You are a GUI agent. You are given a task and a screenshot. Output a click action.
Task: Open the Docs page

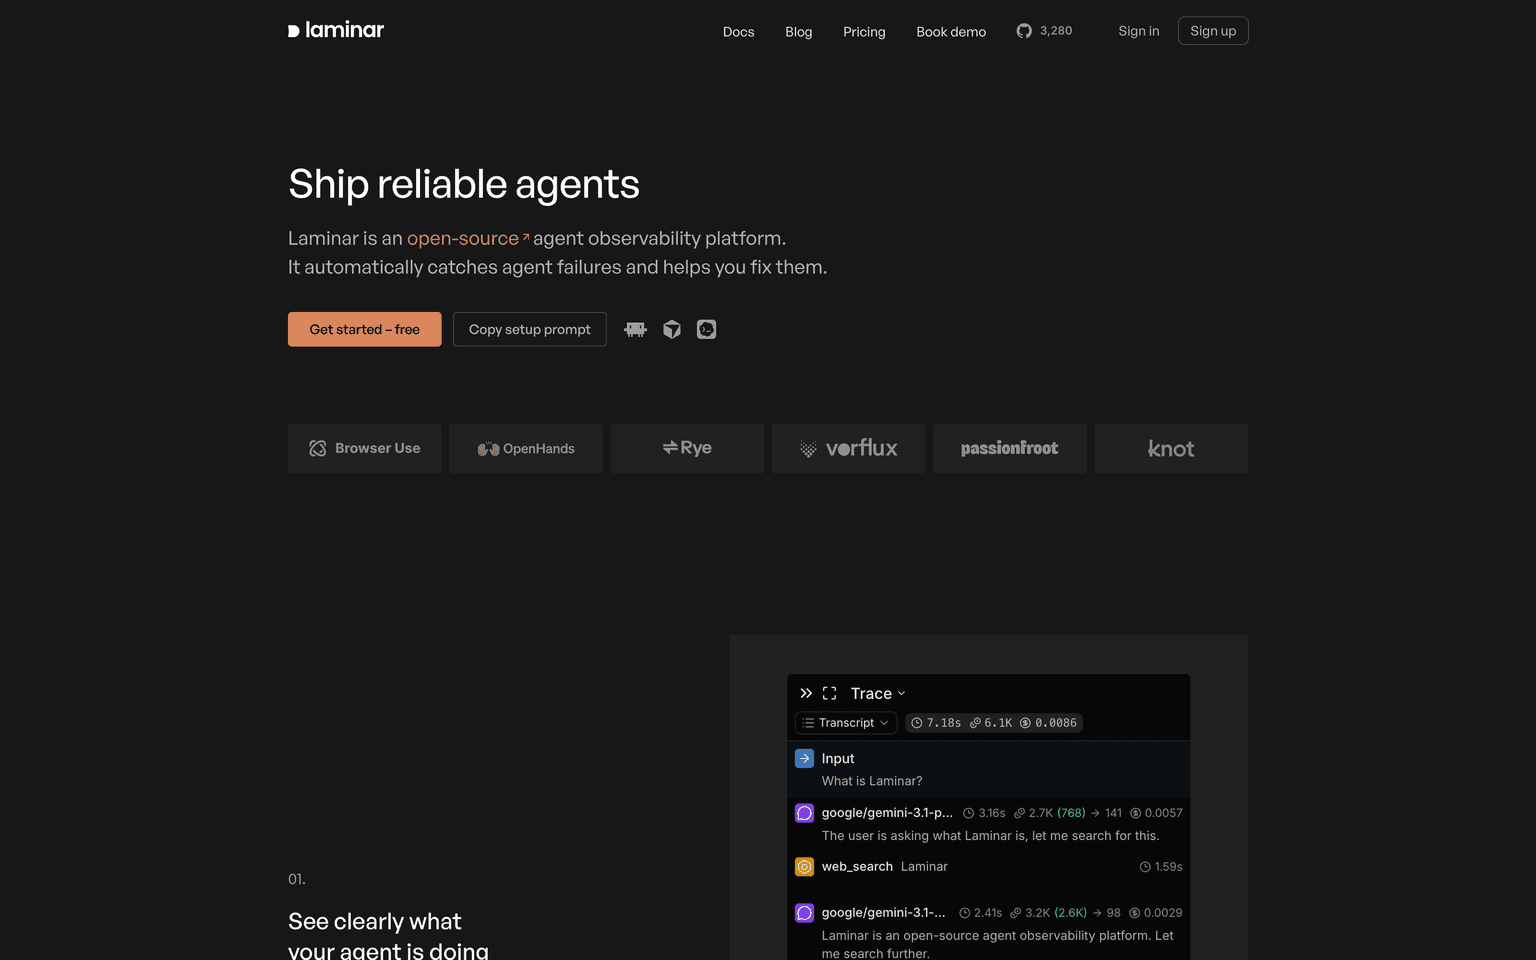(738, 31)
